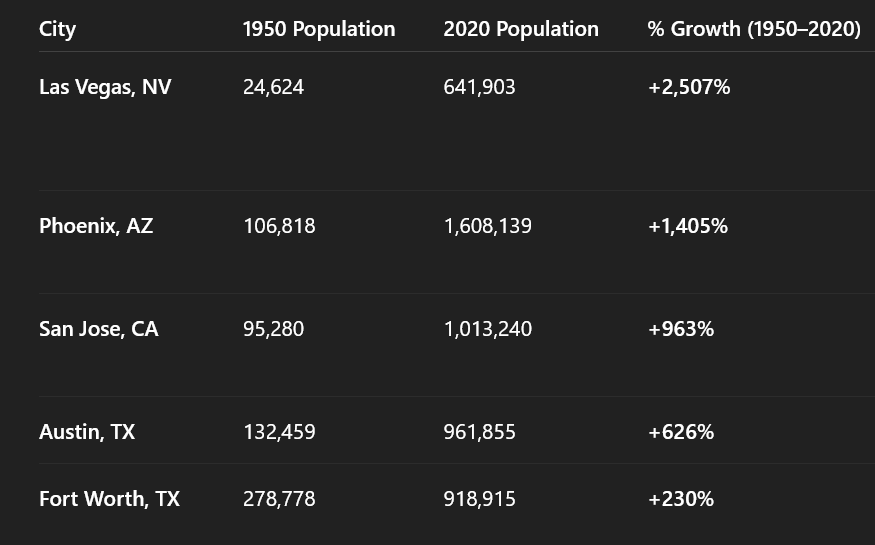875x545 pixels.
Task: Select Las Vegas 1950 population 24,624
Action: point(273,87)
